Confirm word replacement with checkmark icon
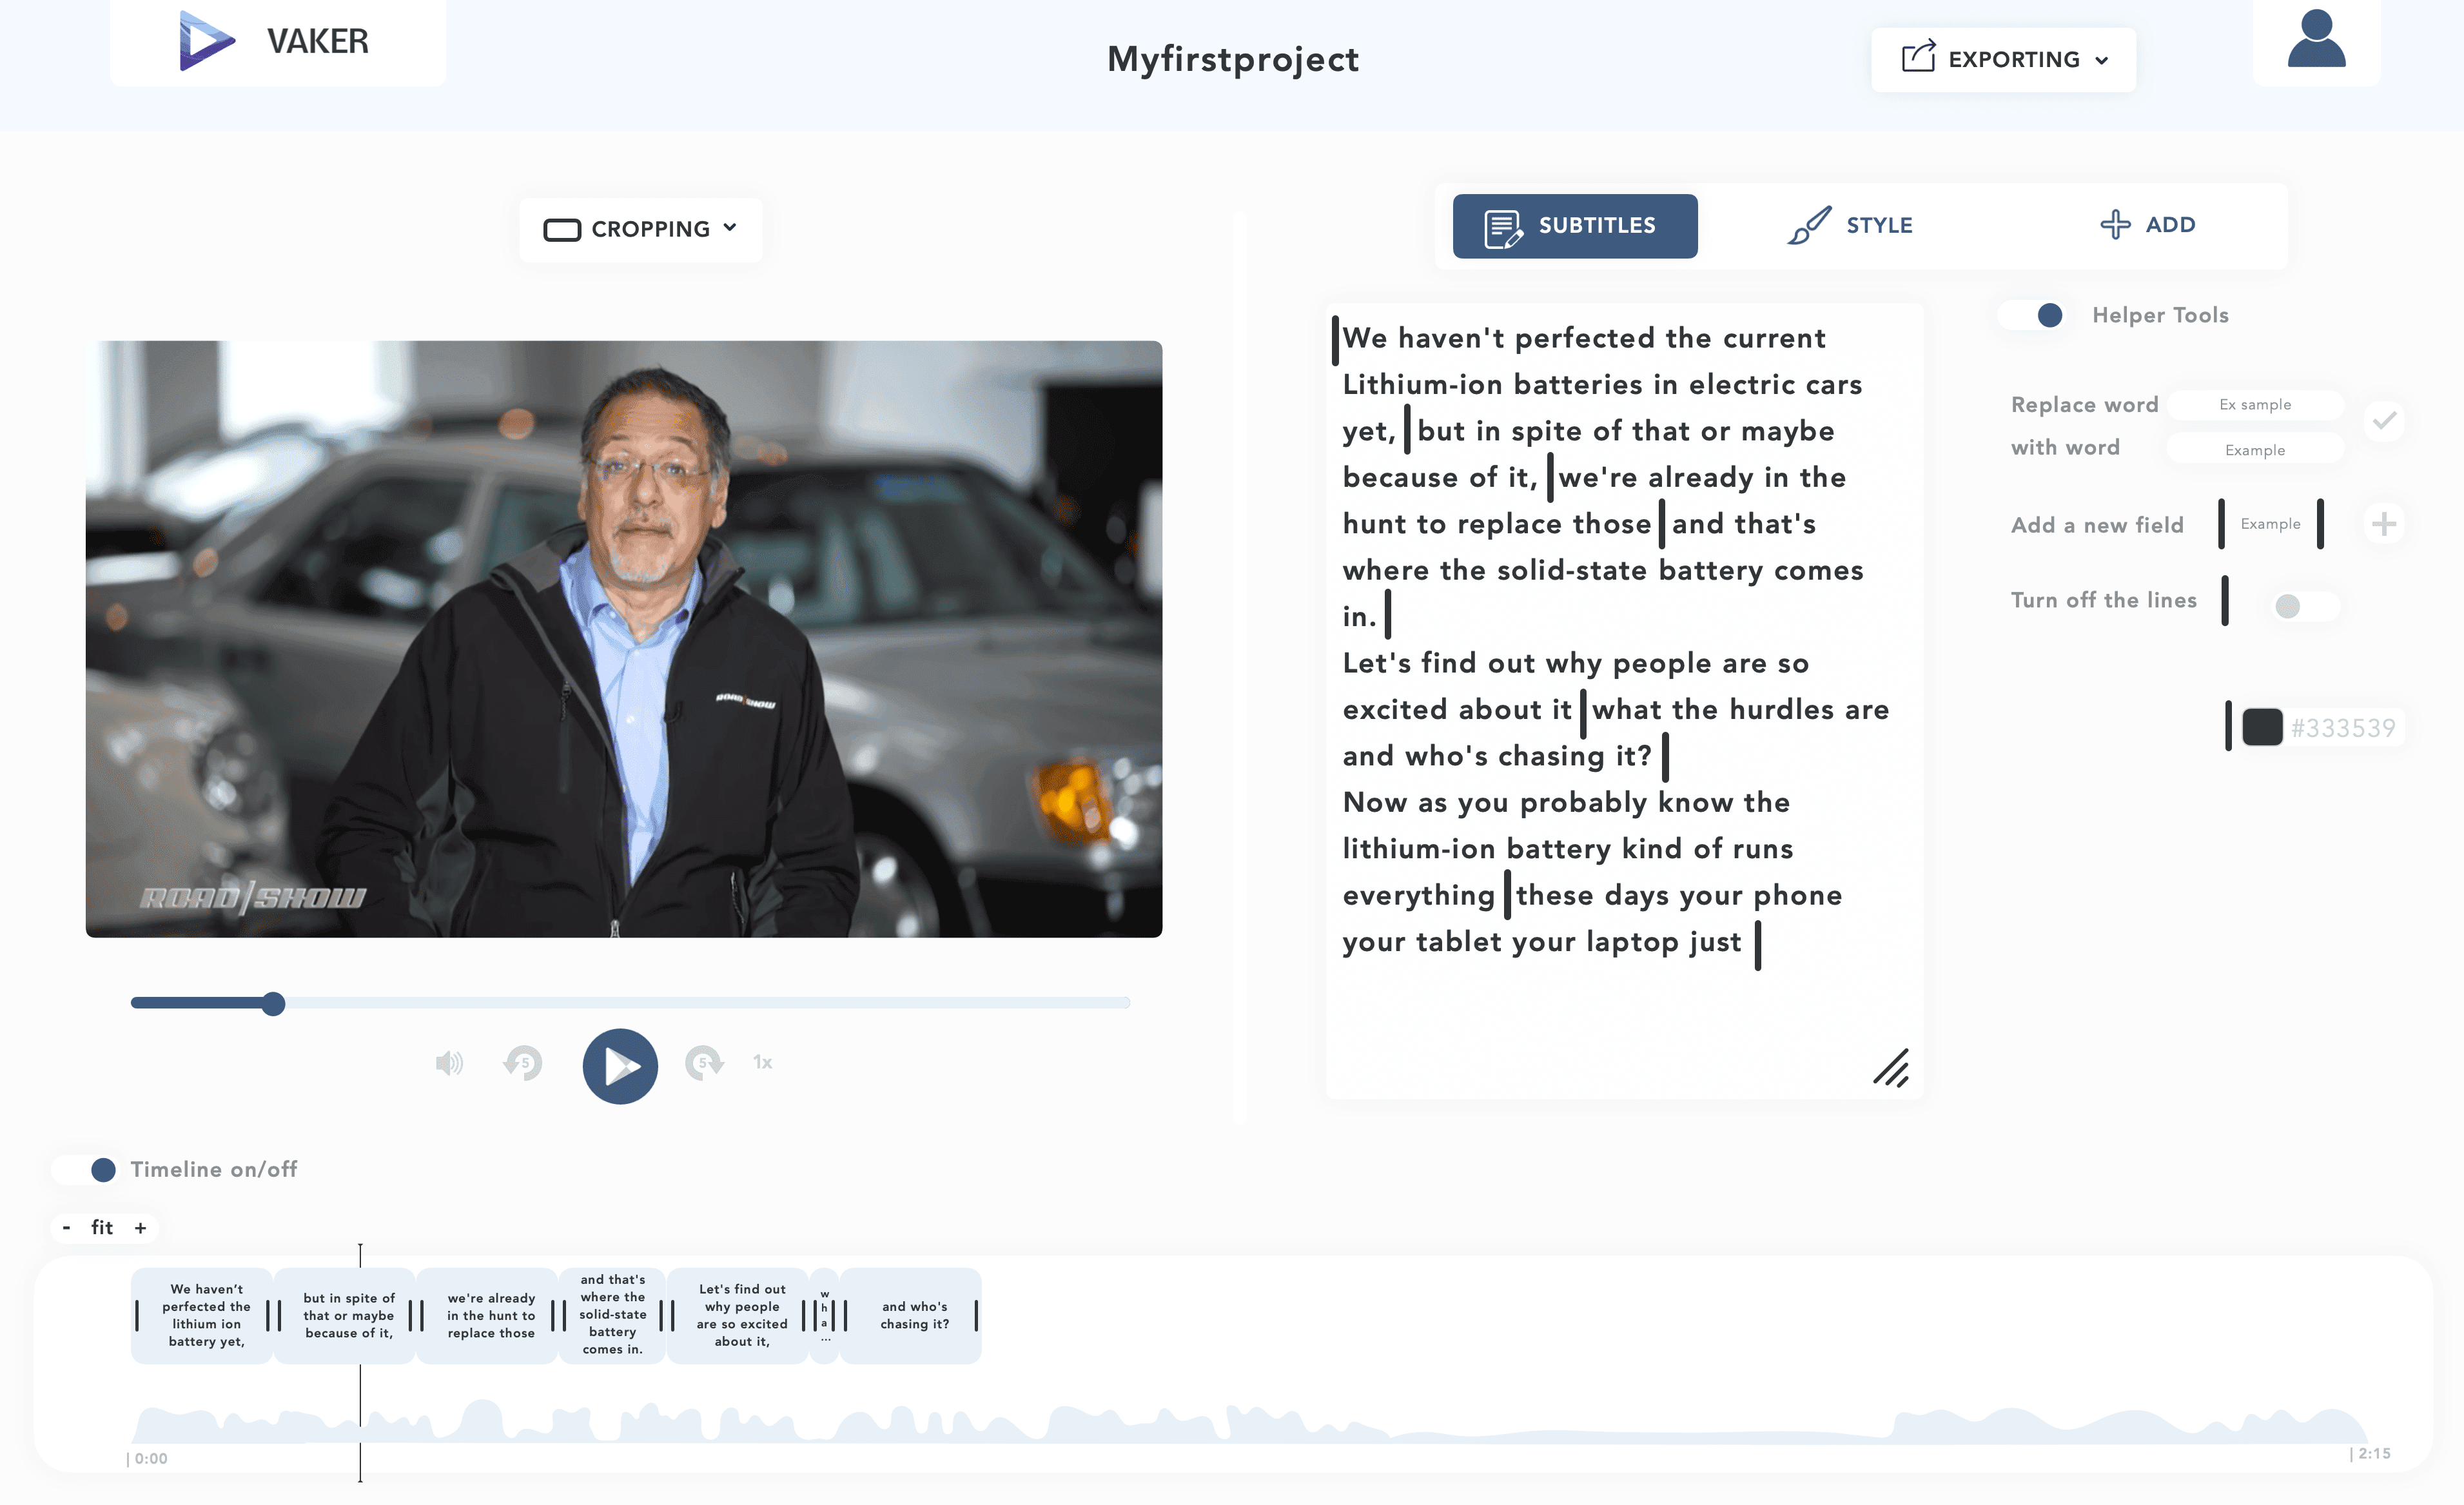Screen dimensions: 2464x1505 (x=2384, y=420)
